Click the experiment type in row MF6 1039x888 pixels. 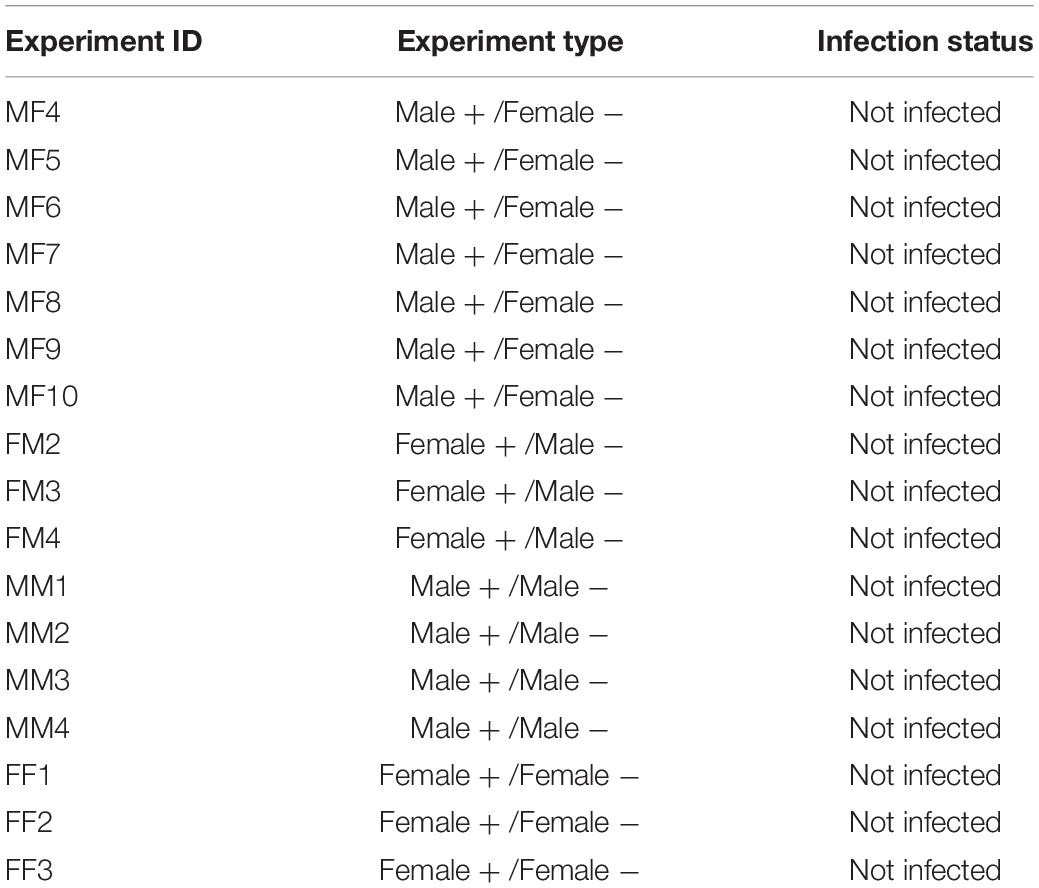coord(509,207)
